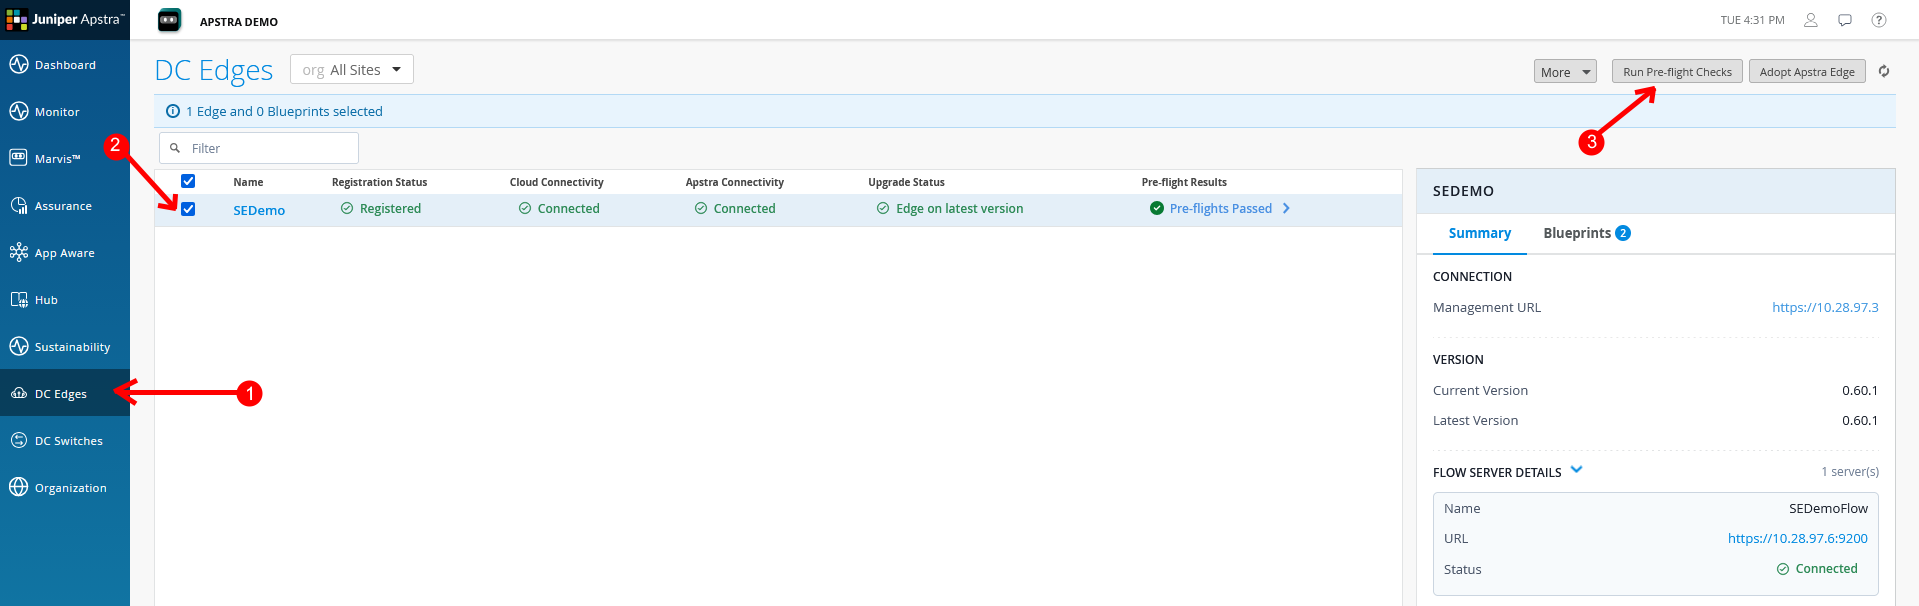Go to Assurance in sidebar menu
This screenshot has width=1919, height=606.
point(63,206)
